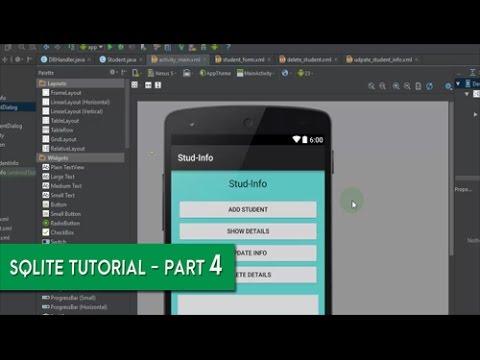
Task: Open the Palette settings gear
Action: point(113,72)
